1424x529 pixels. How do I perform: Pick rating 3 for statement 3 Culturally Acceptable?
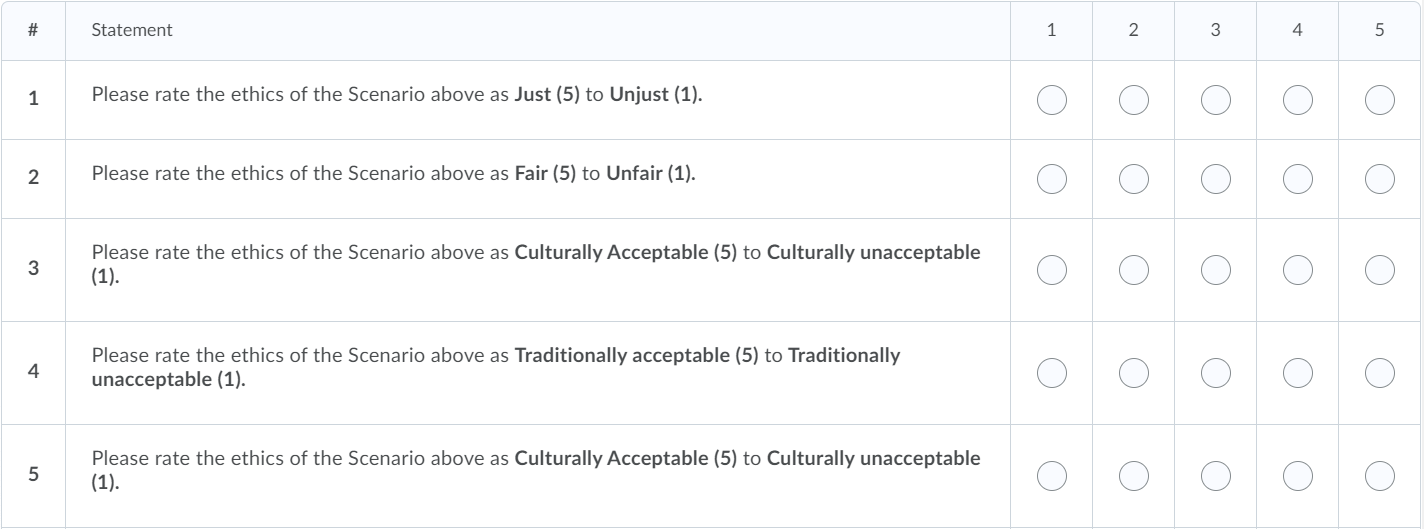(1215, 269)
